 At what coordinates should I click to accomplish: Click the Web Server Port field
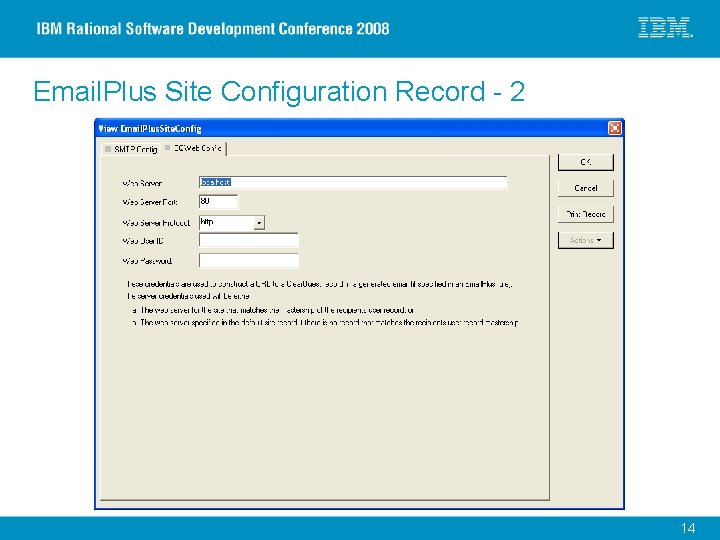click(x=218, y=202)
